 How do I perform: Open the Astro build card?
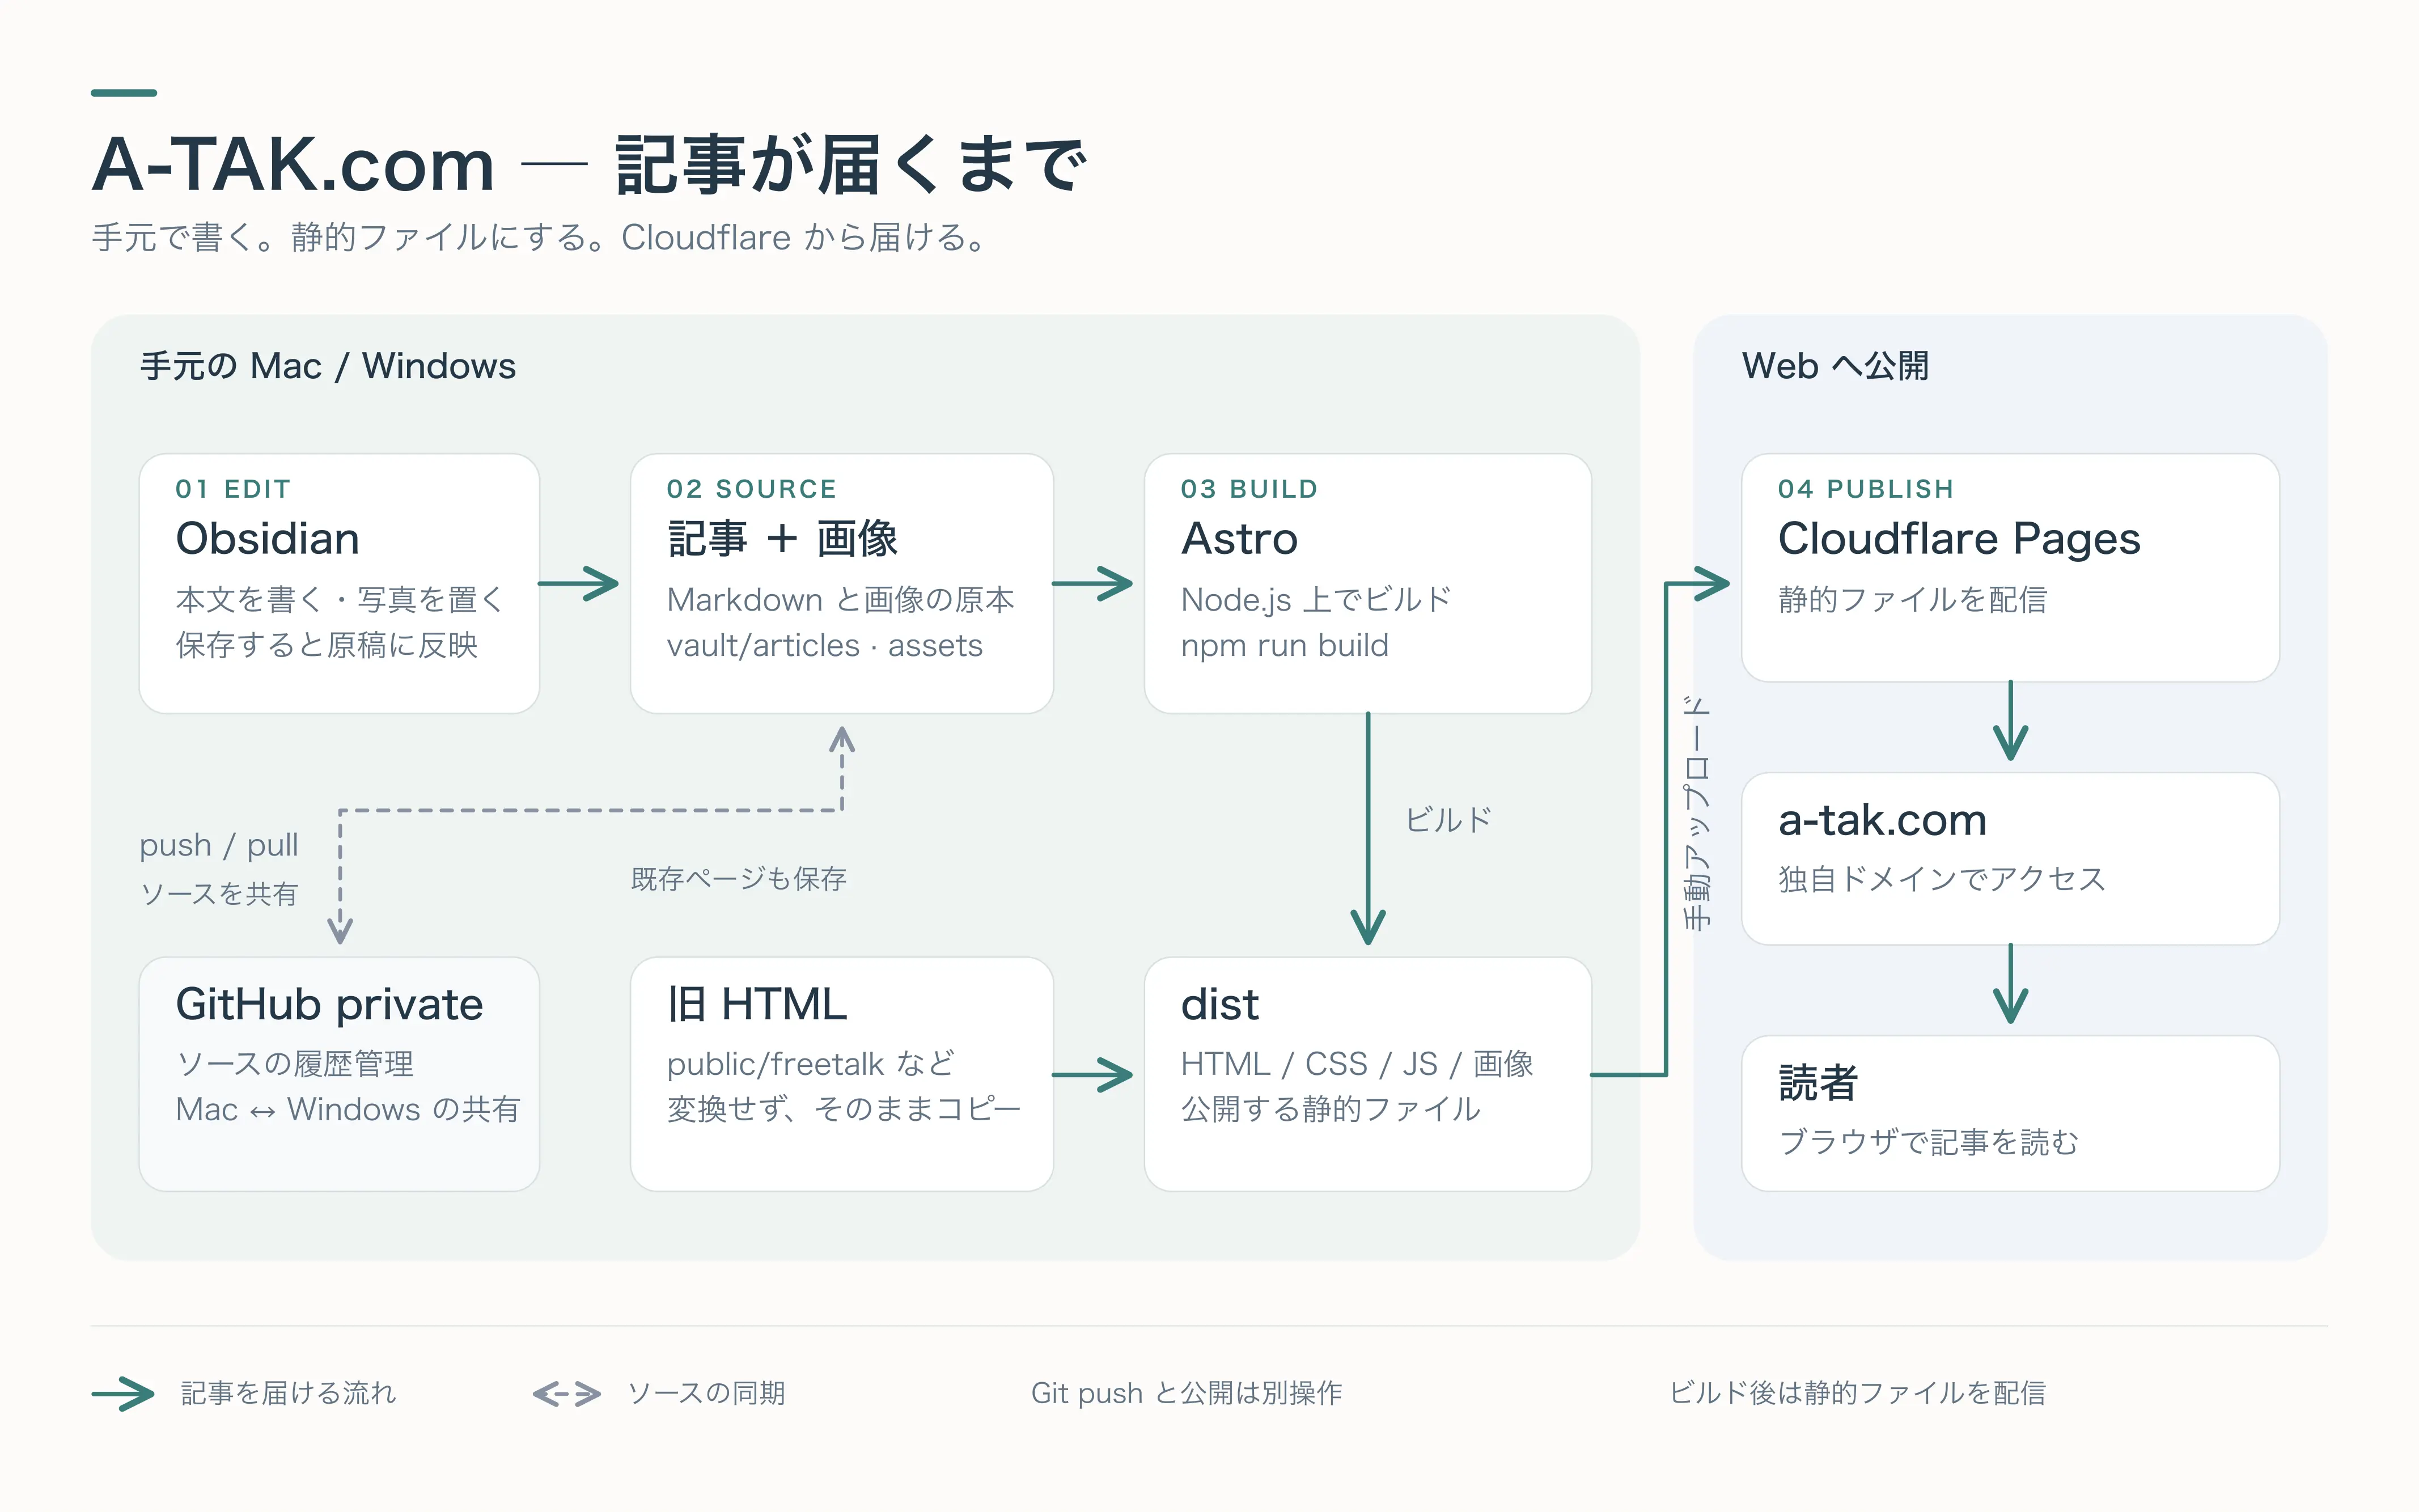point(1367,583)
